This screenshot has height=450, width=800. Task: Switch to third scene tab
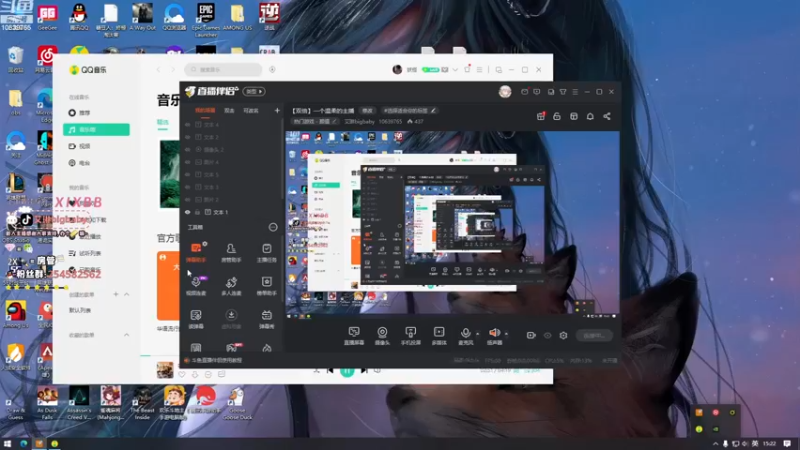click(x=251, y=111)
